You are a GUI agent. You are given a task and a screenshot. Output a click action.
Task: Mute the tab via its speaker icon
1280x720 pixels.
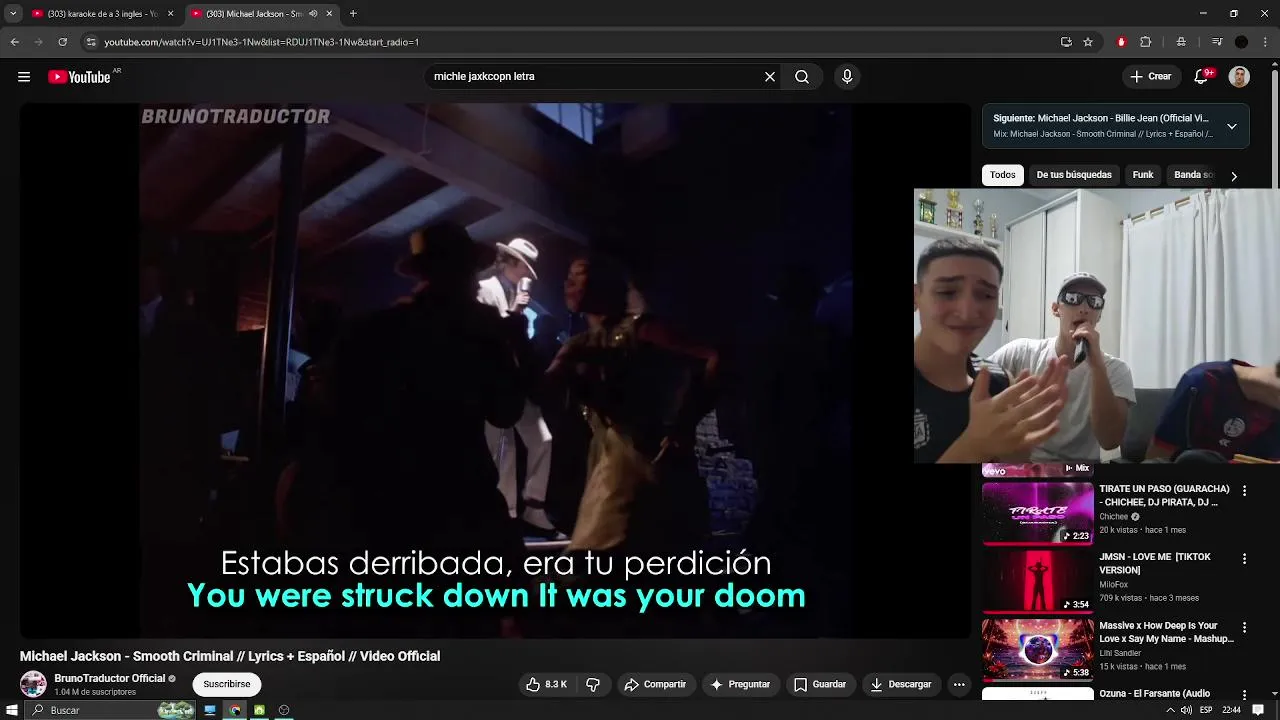pyautogui.click(x=313, y=14)
